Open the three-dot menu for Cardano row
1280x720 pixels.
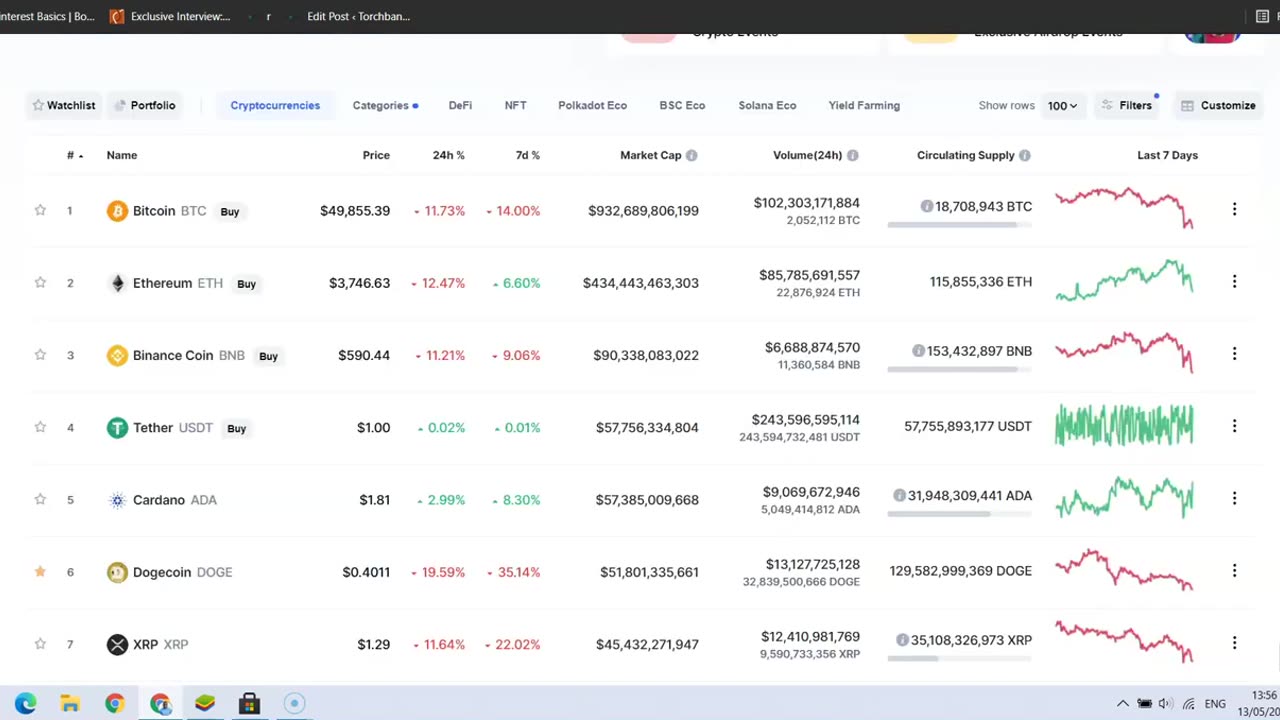(x=1234, y=498)
